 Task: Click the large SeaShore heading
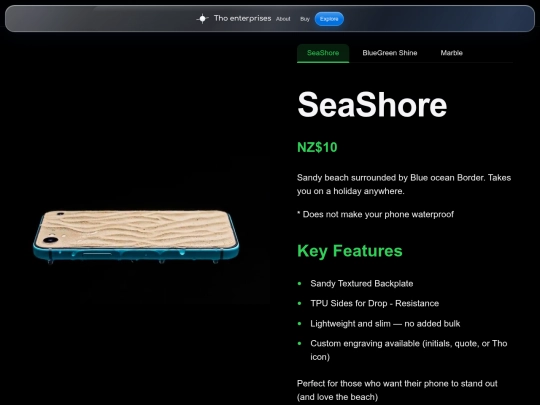pyautogui.click(x=372, y=105)
